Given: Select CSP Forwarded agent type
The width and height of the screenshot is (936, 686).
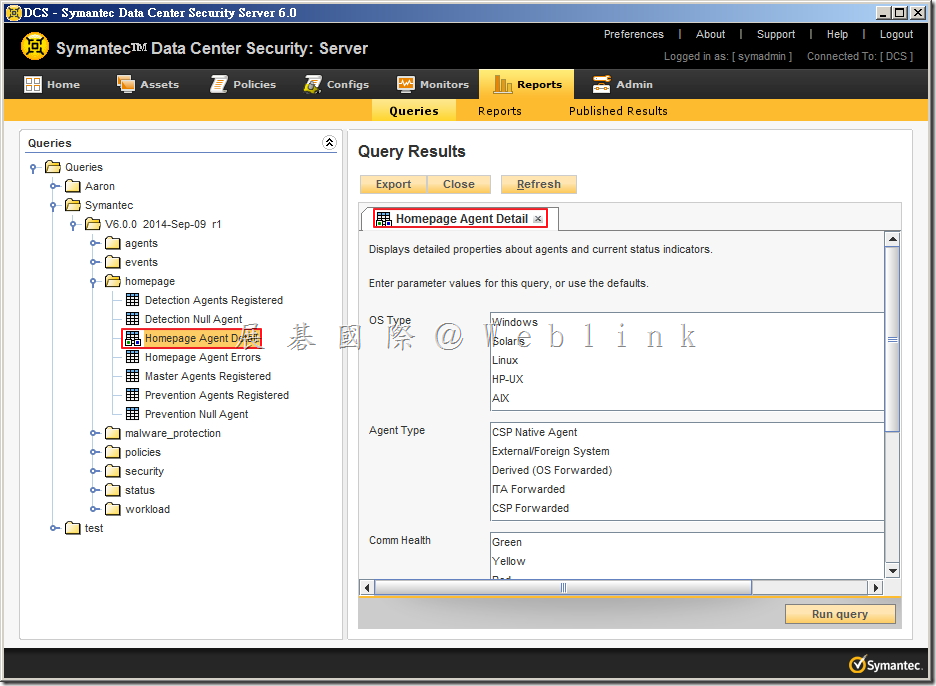Looking at the screenshot, I should pyautogui.click(x=687, y=509).
